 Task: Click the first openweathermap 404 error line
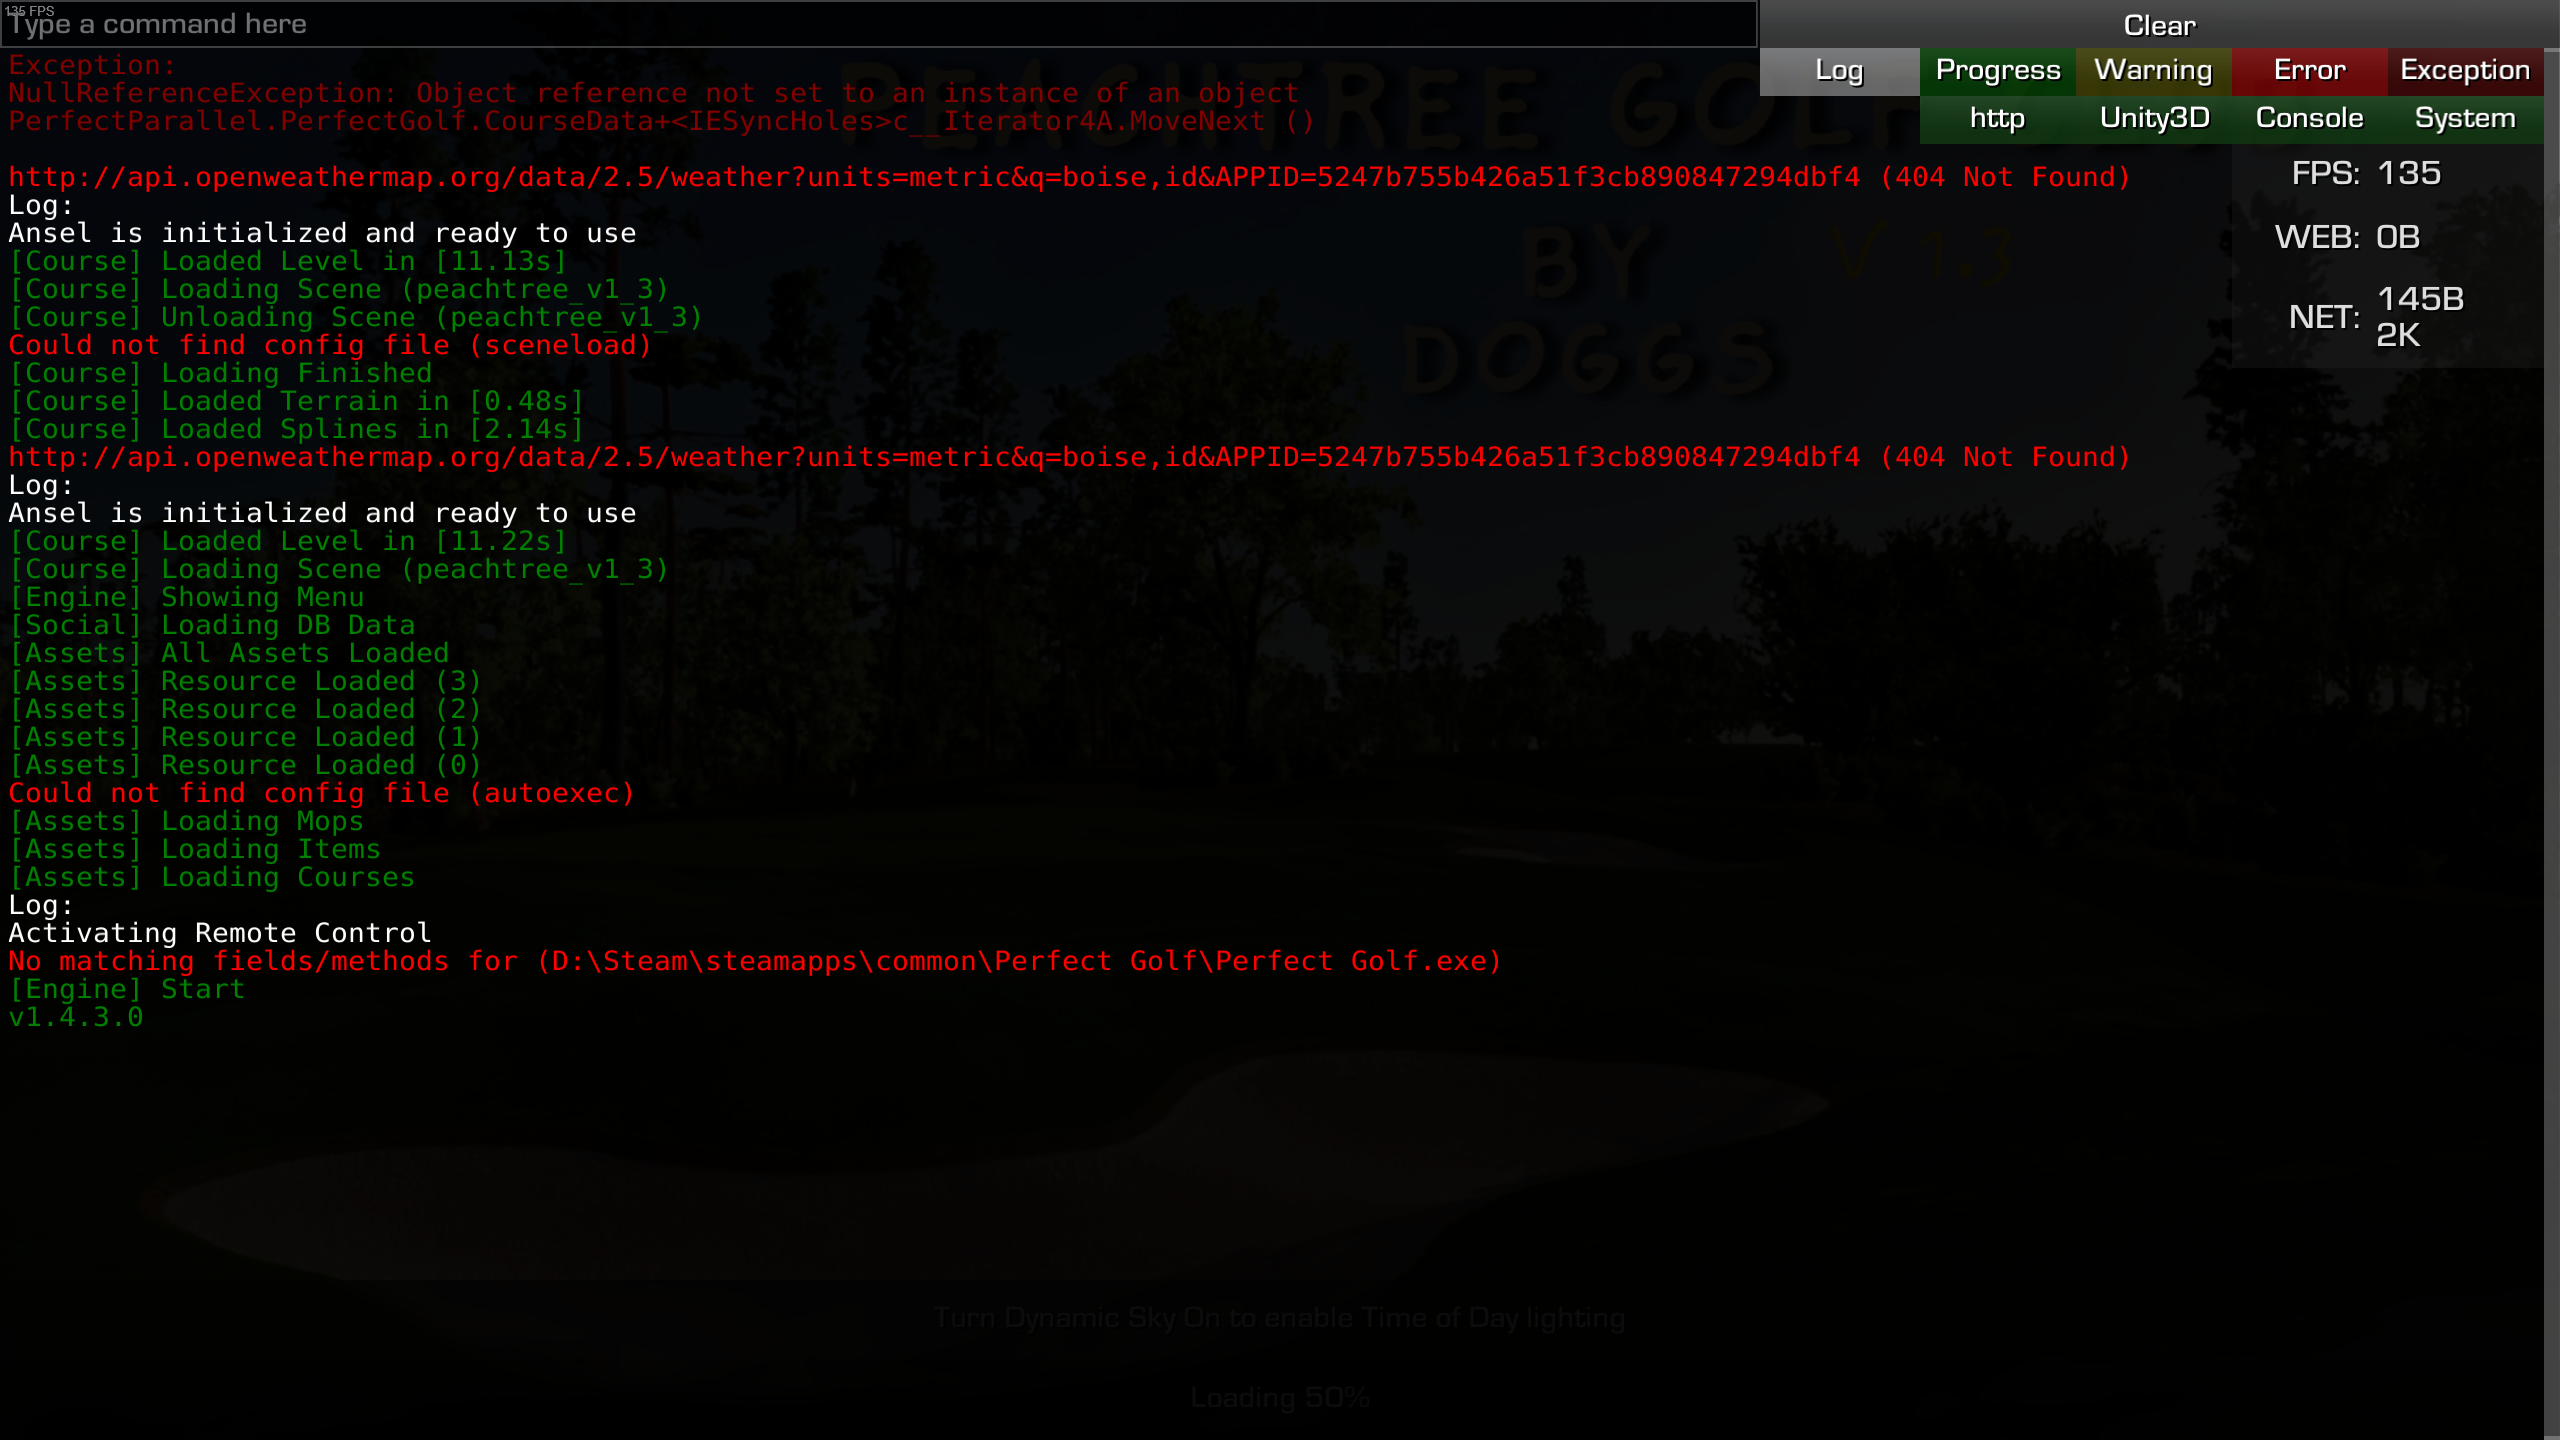pos(1068,177)
